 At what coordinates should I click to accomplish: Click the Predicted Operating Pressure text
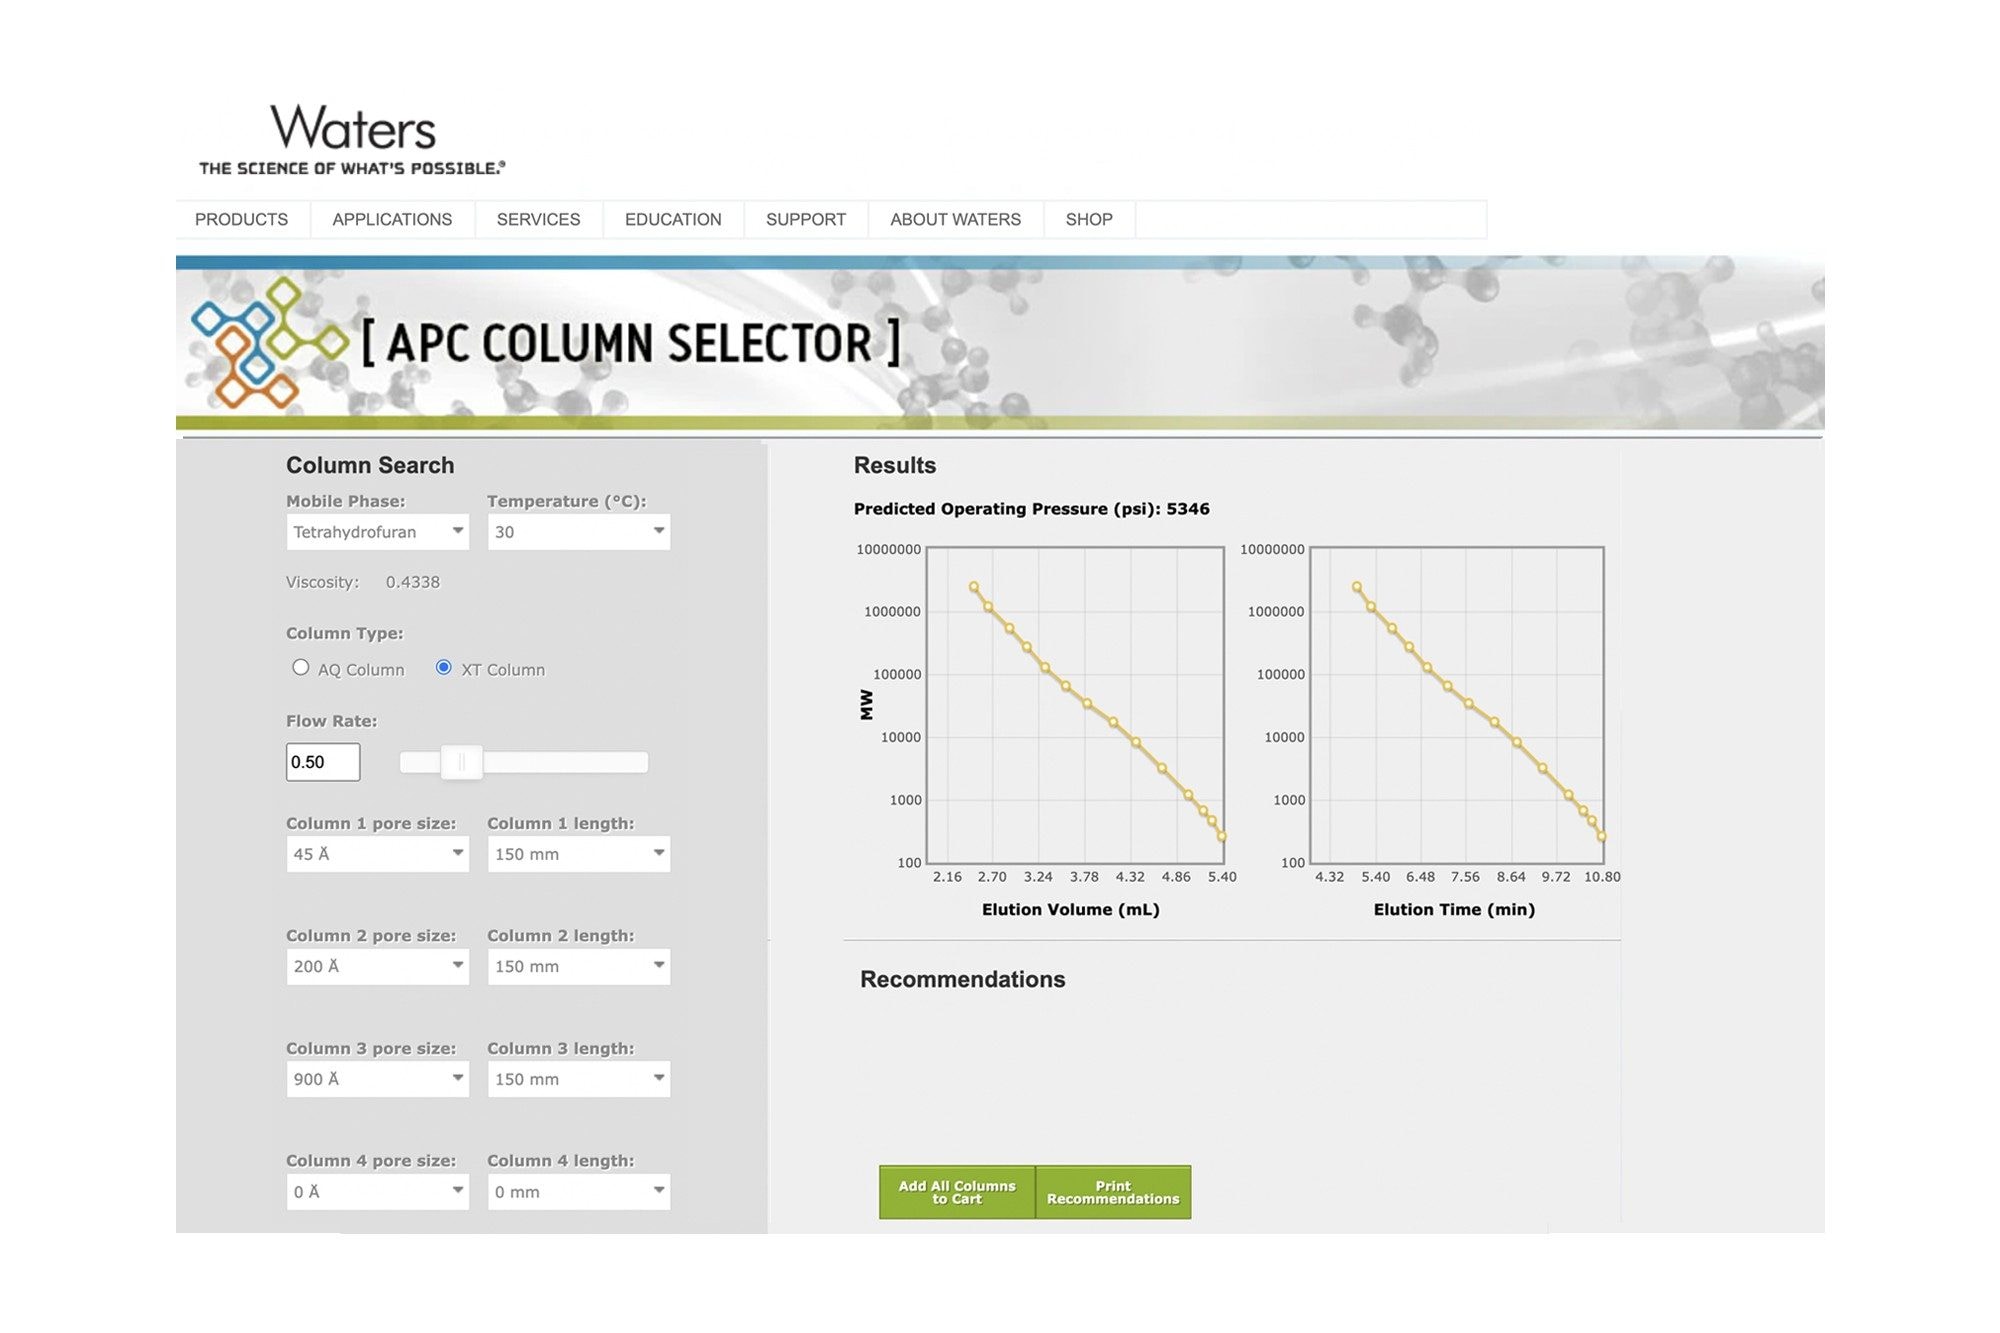(1031, 509)
